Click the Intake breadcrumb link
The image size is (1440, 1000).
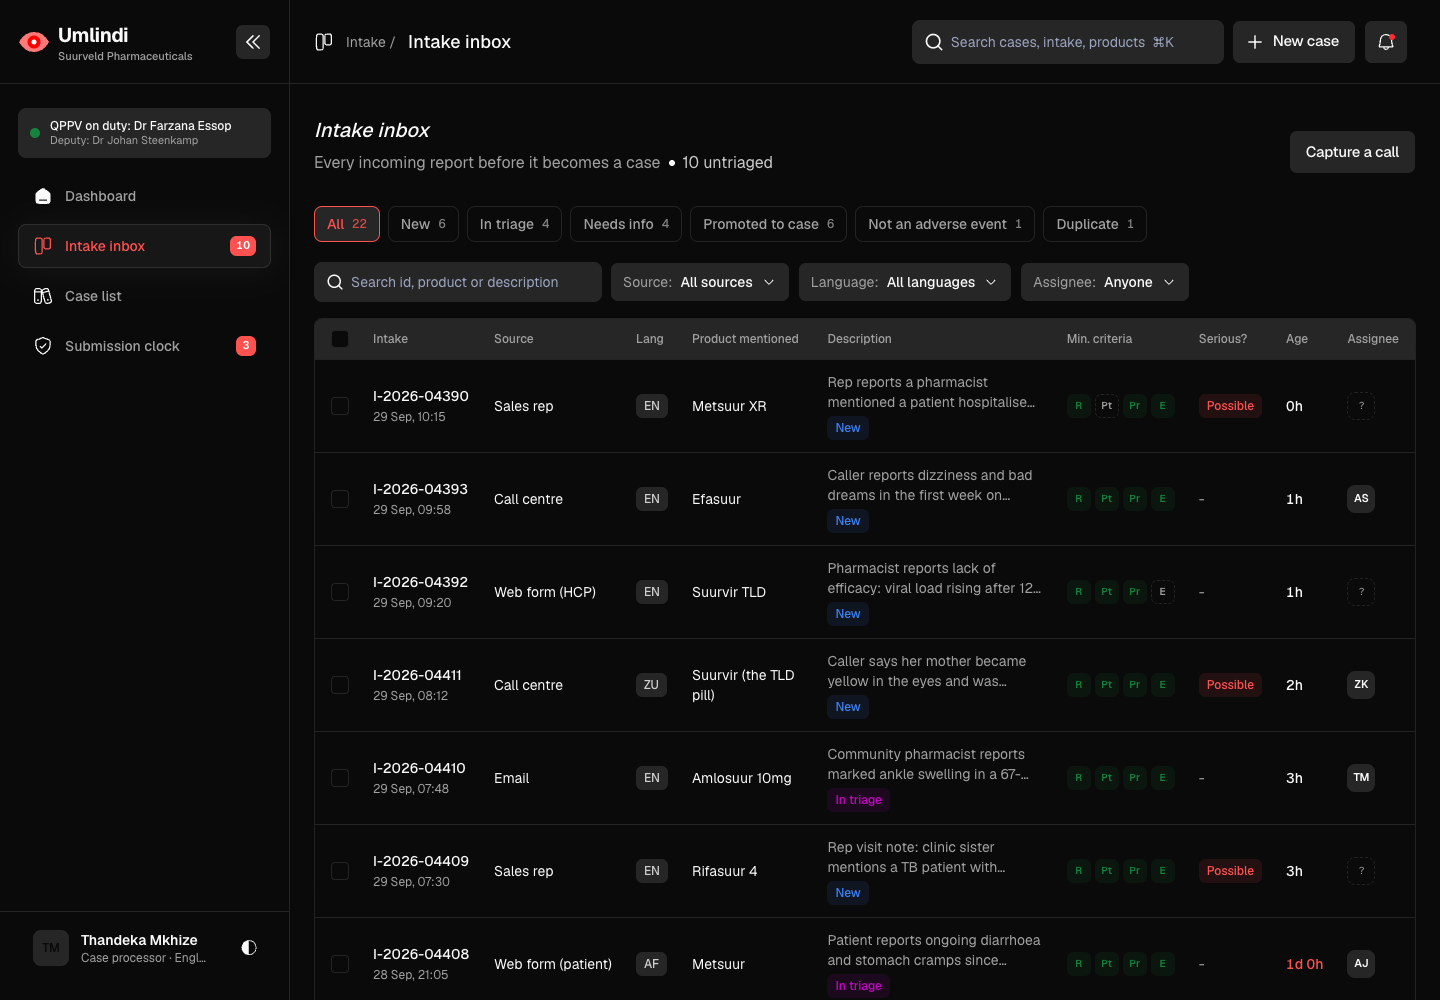pos(366,42)
